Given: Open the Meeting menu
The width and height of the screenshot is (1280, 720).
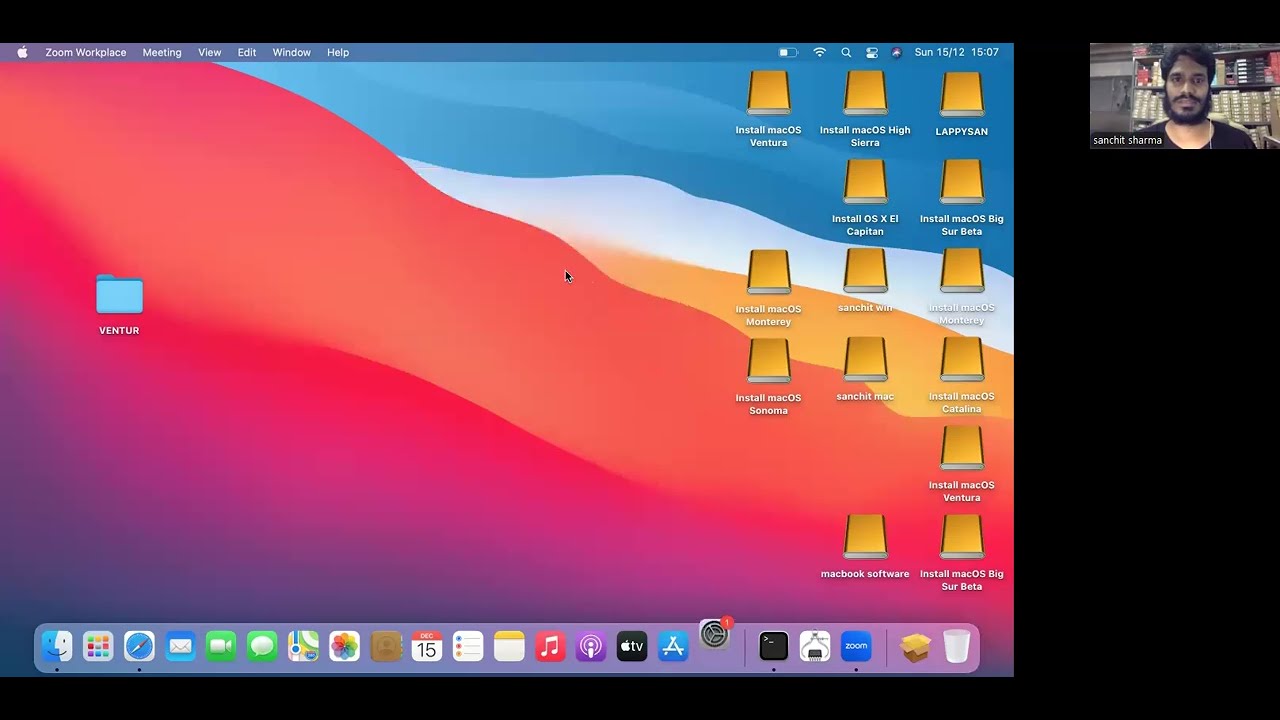Looking at the screenshot, I should pos(162,52).
